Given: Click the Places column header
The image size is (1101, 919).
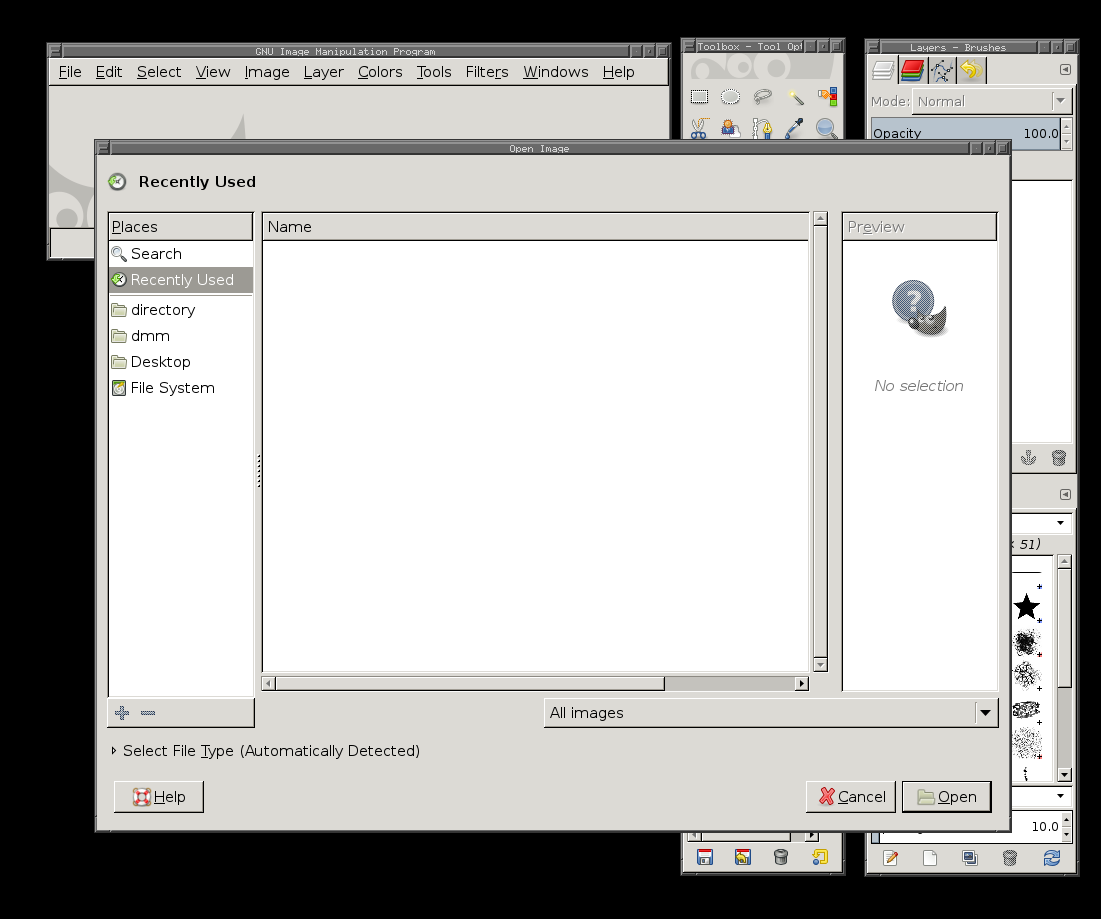Looking at the screenshot, I should coord(180,227).
